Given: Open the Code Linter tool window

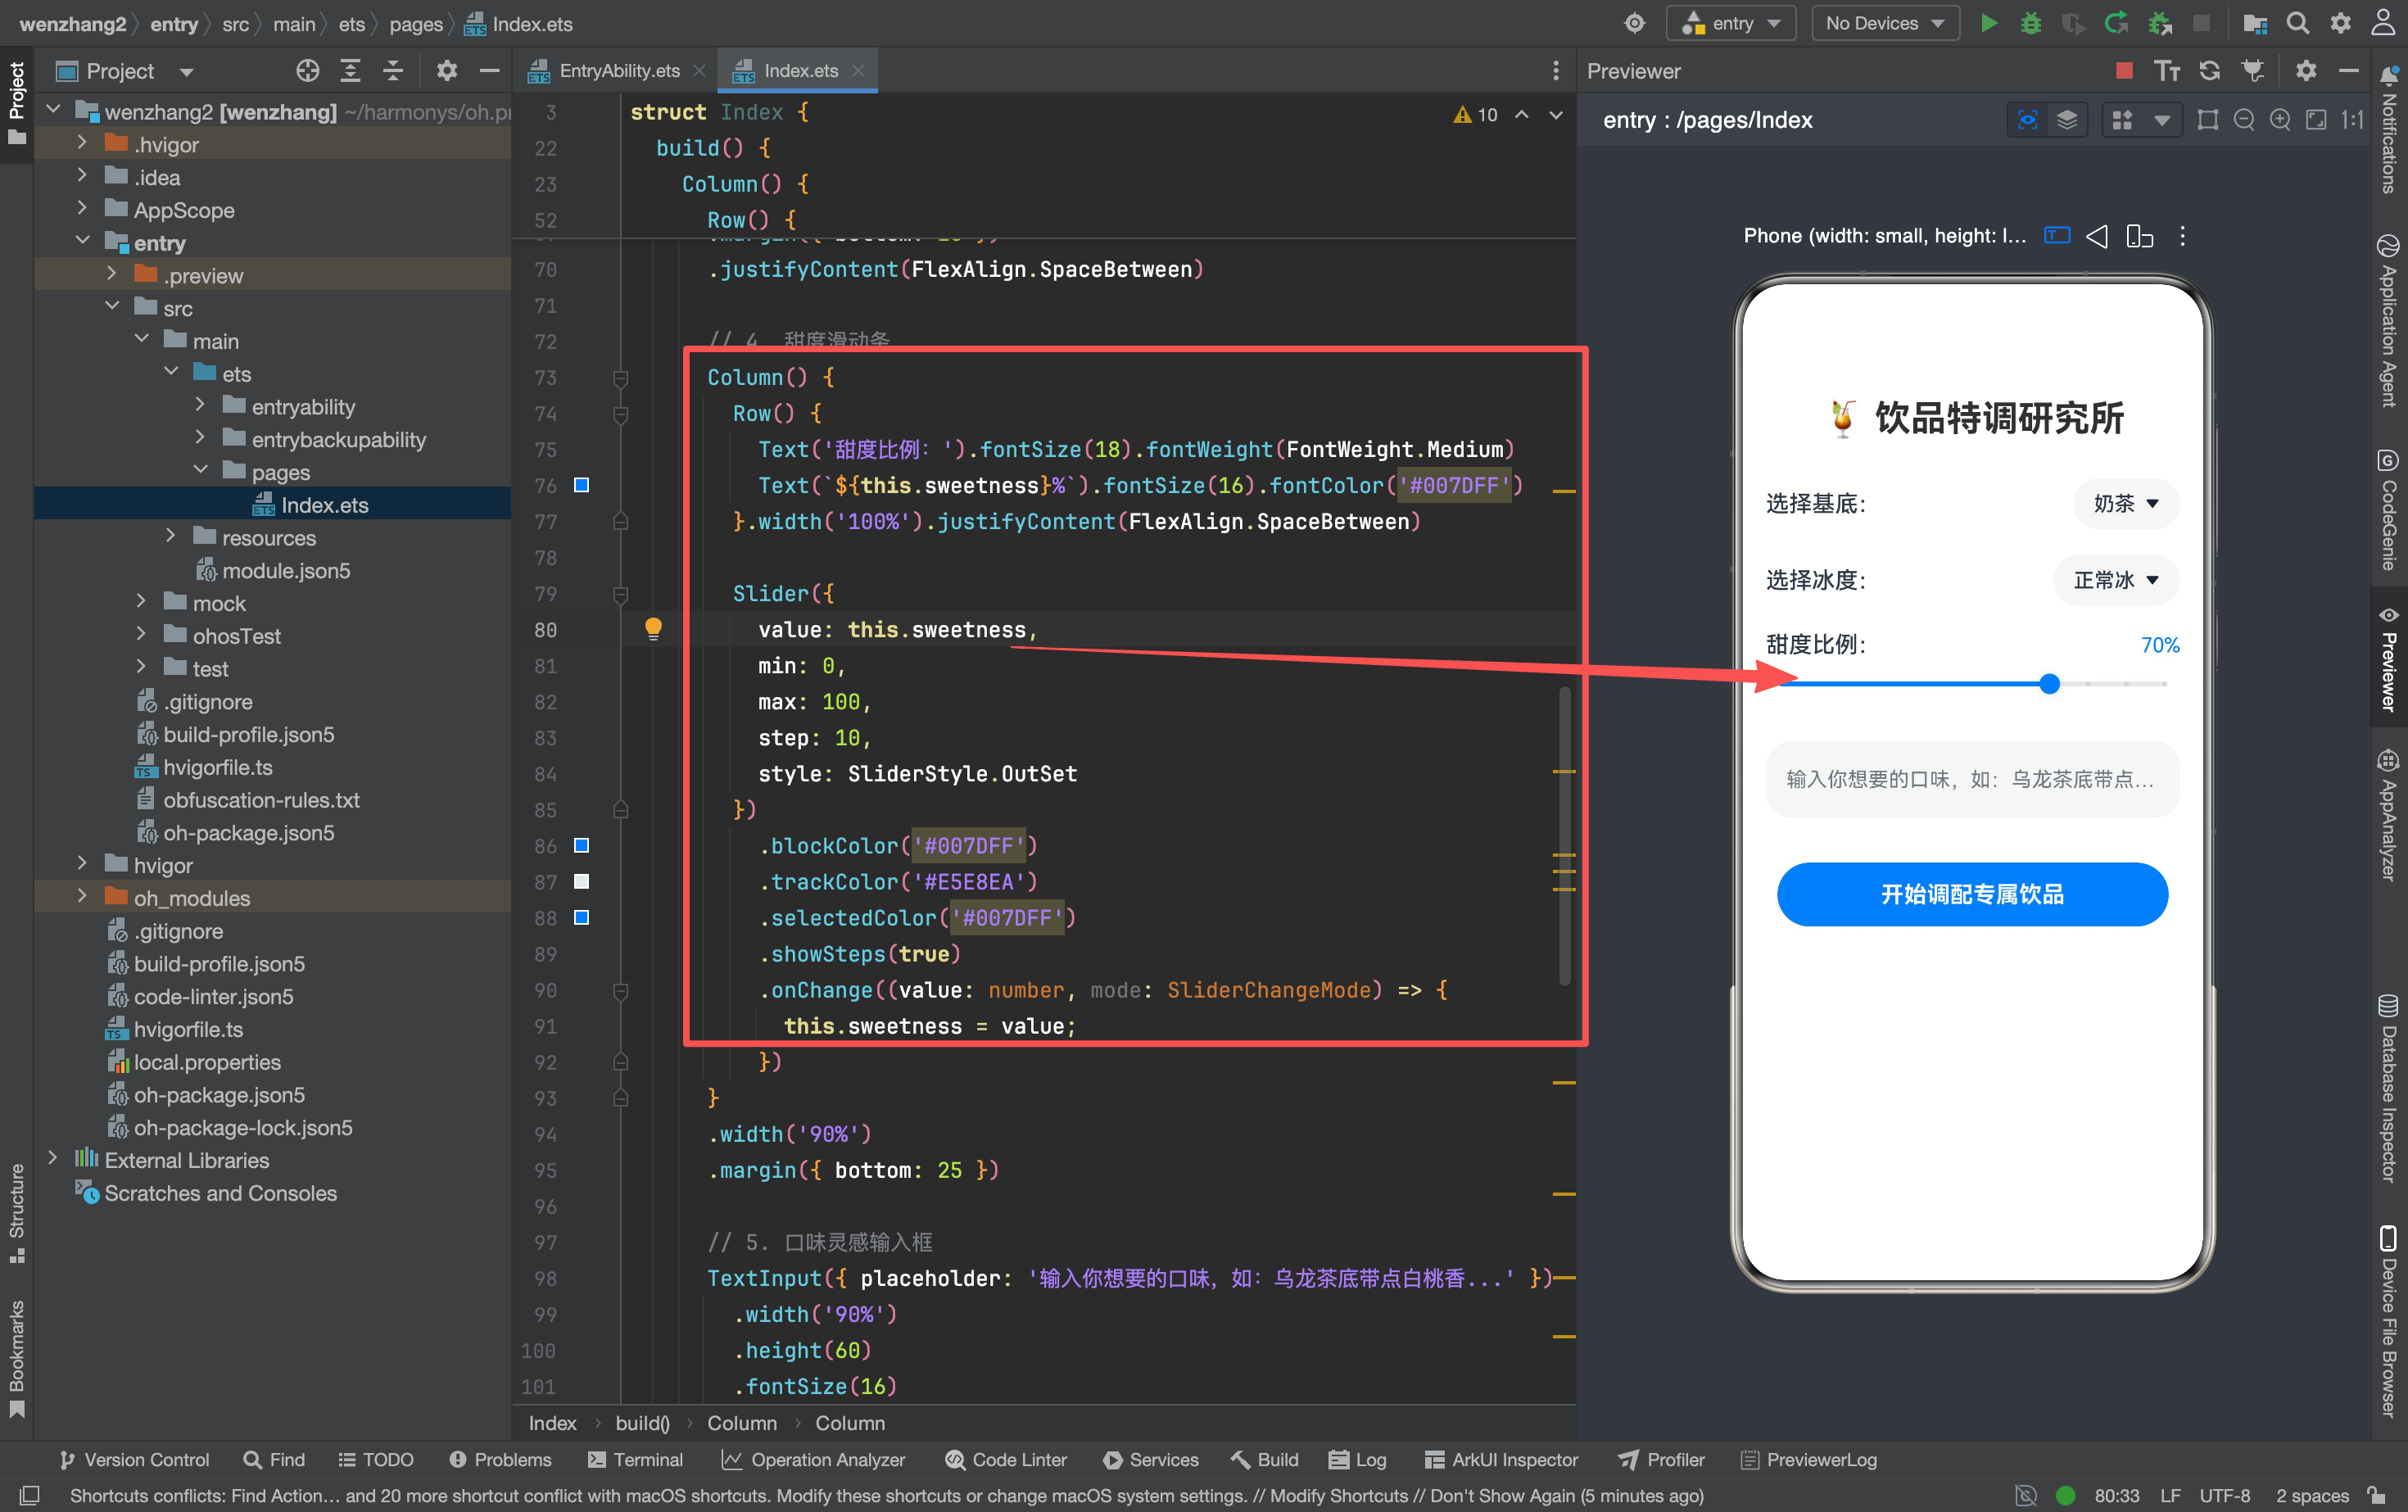Looking at the screenshot, I should 1005,1459.
